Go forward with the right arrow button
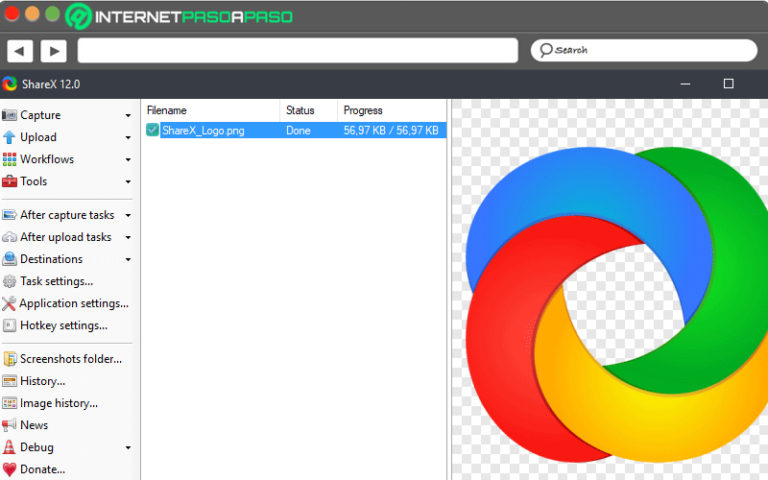 [54, 50]
